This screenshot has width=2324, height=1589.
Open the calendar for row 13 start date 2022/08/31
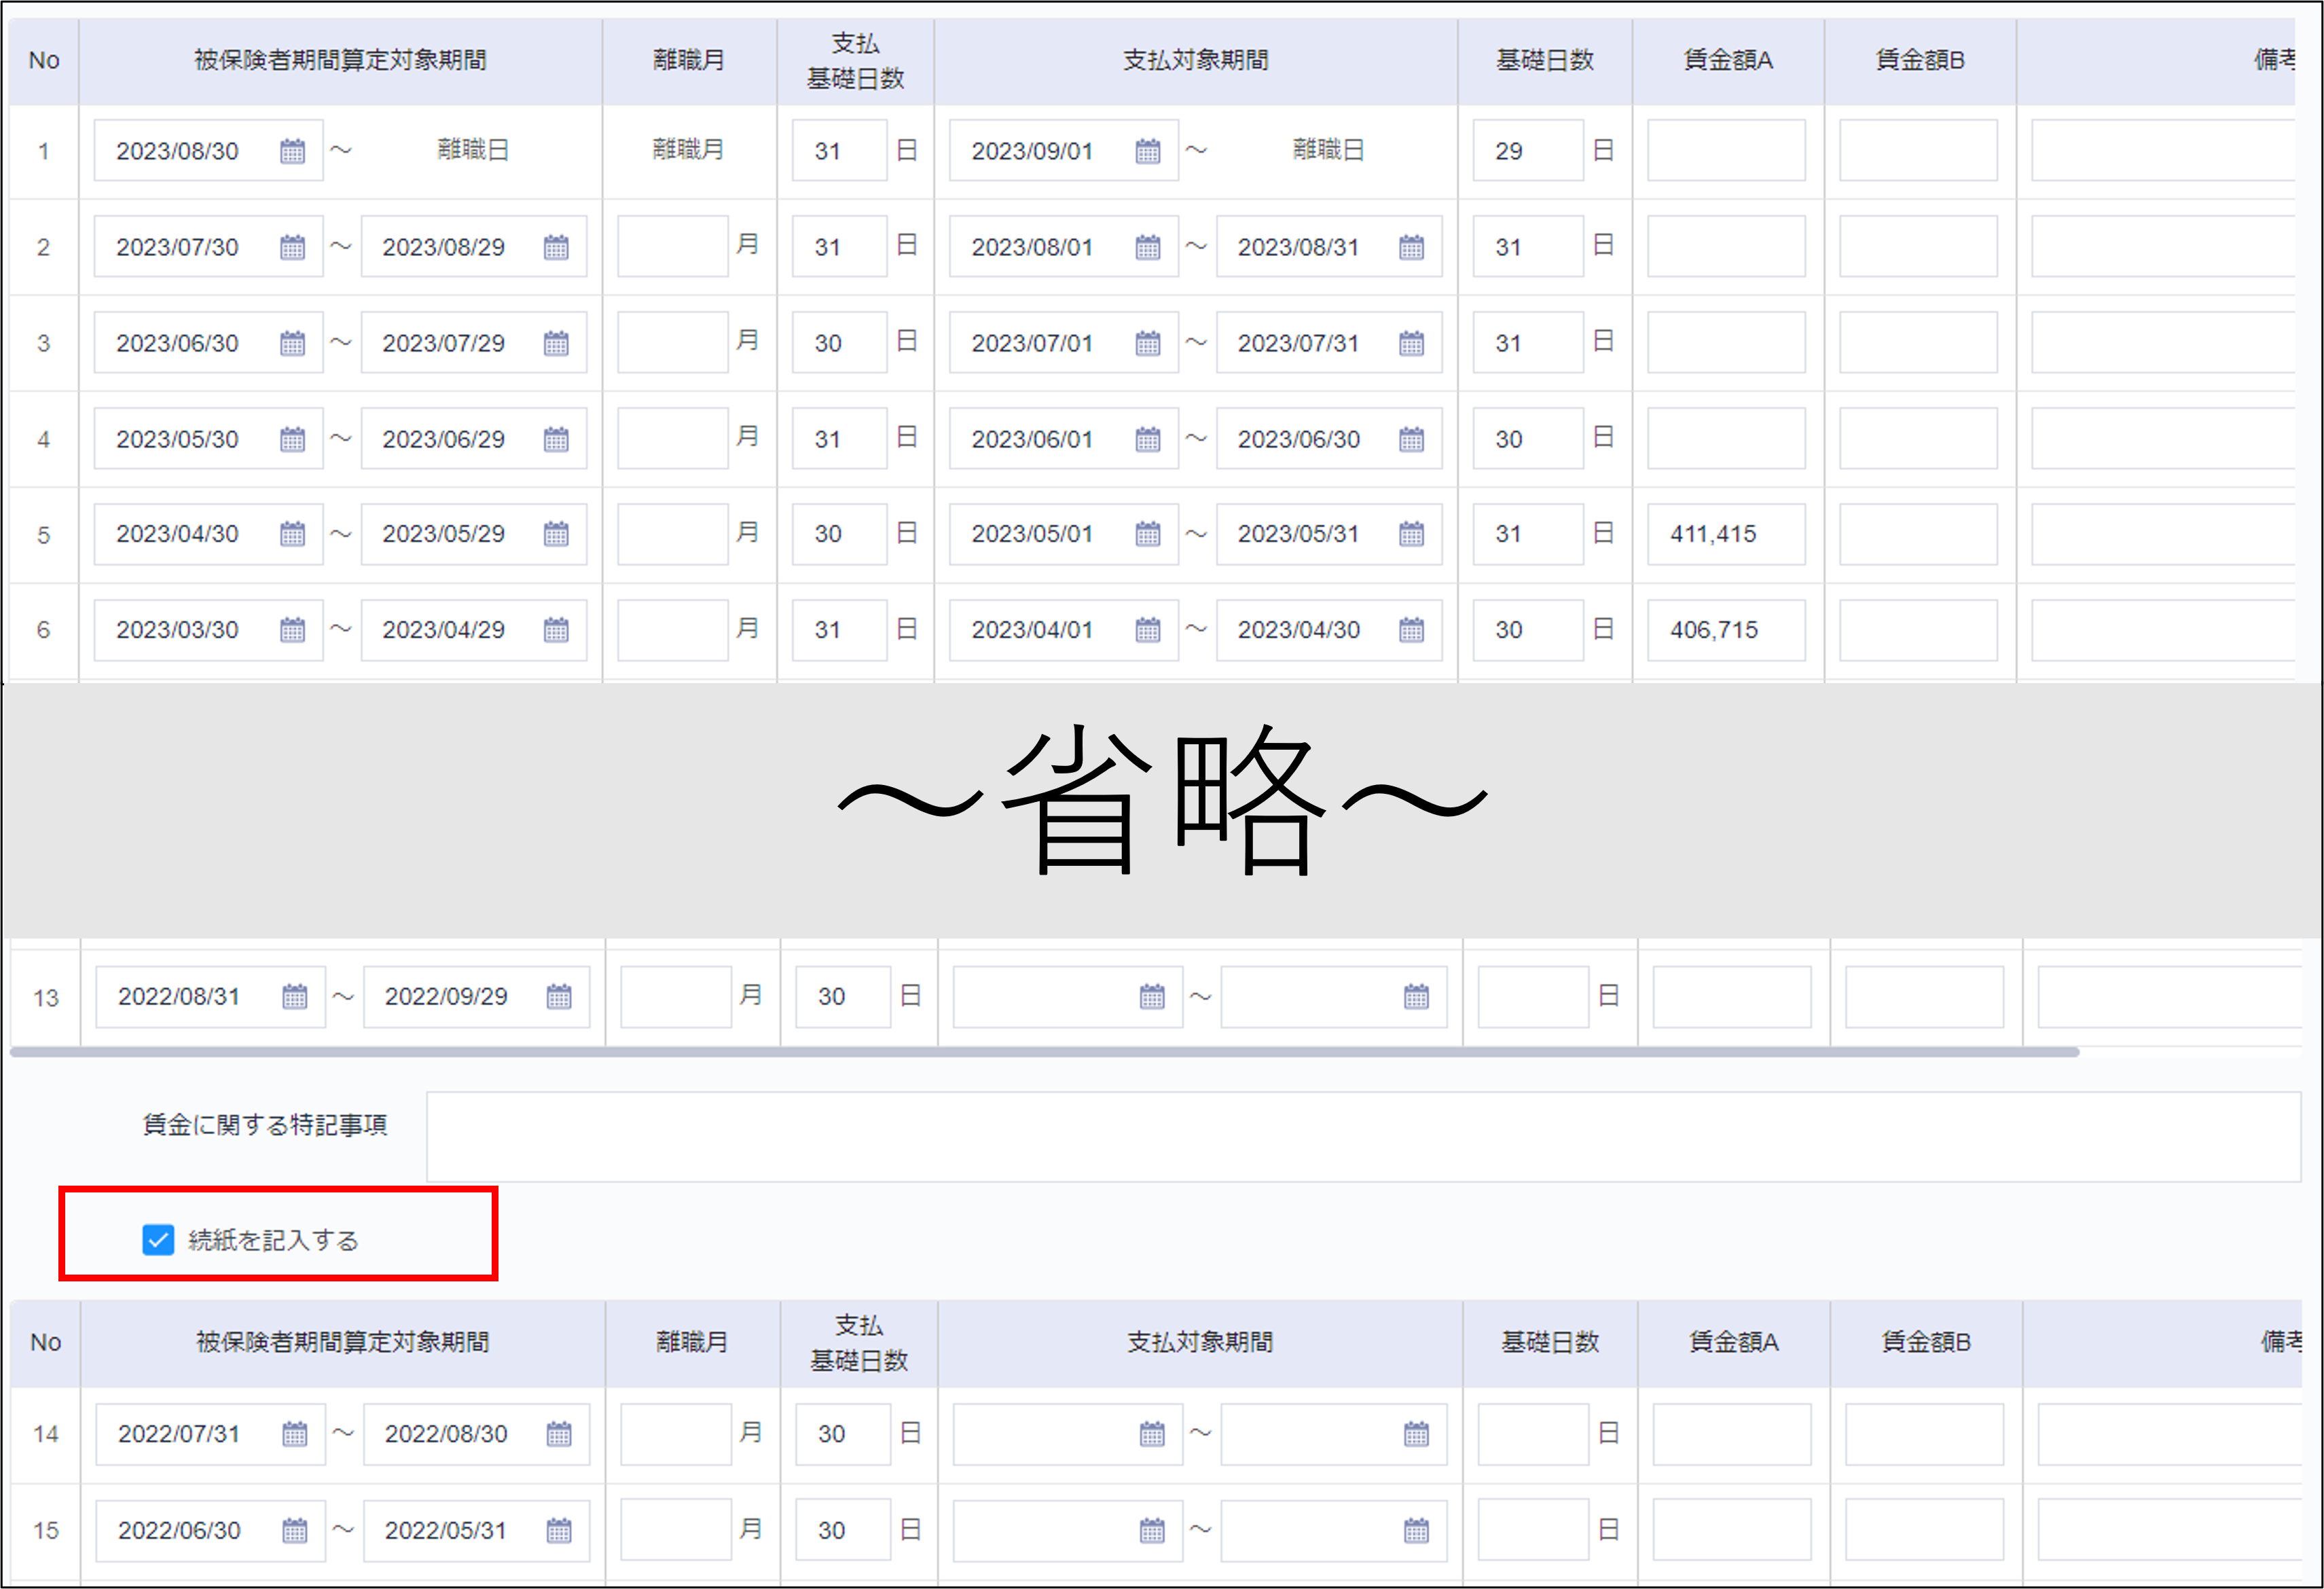[x=294, y=996]
